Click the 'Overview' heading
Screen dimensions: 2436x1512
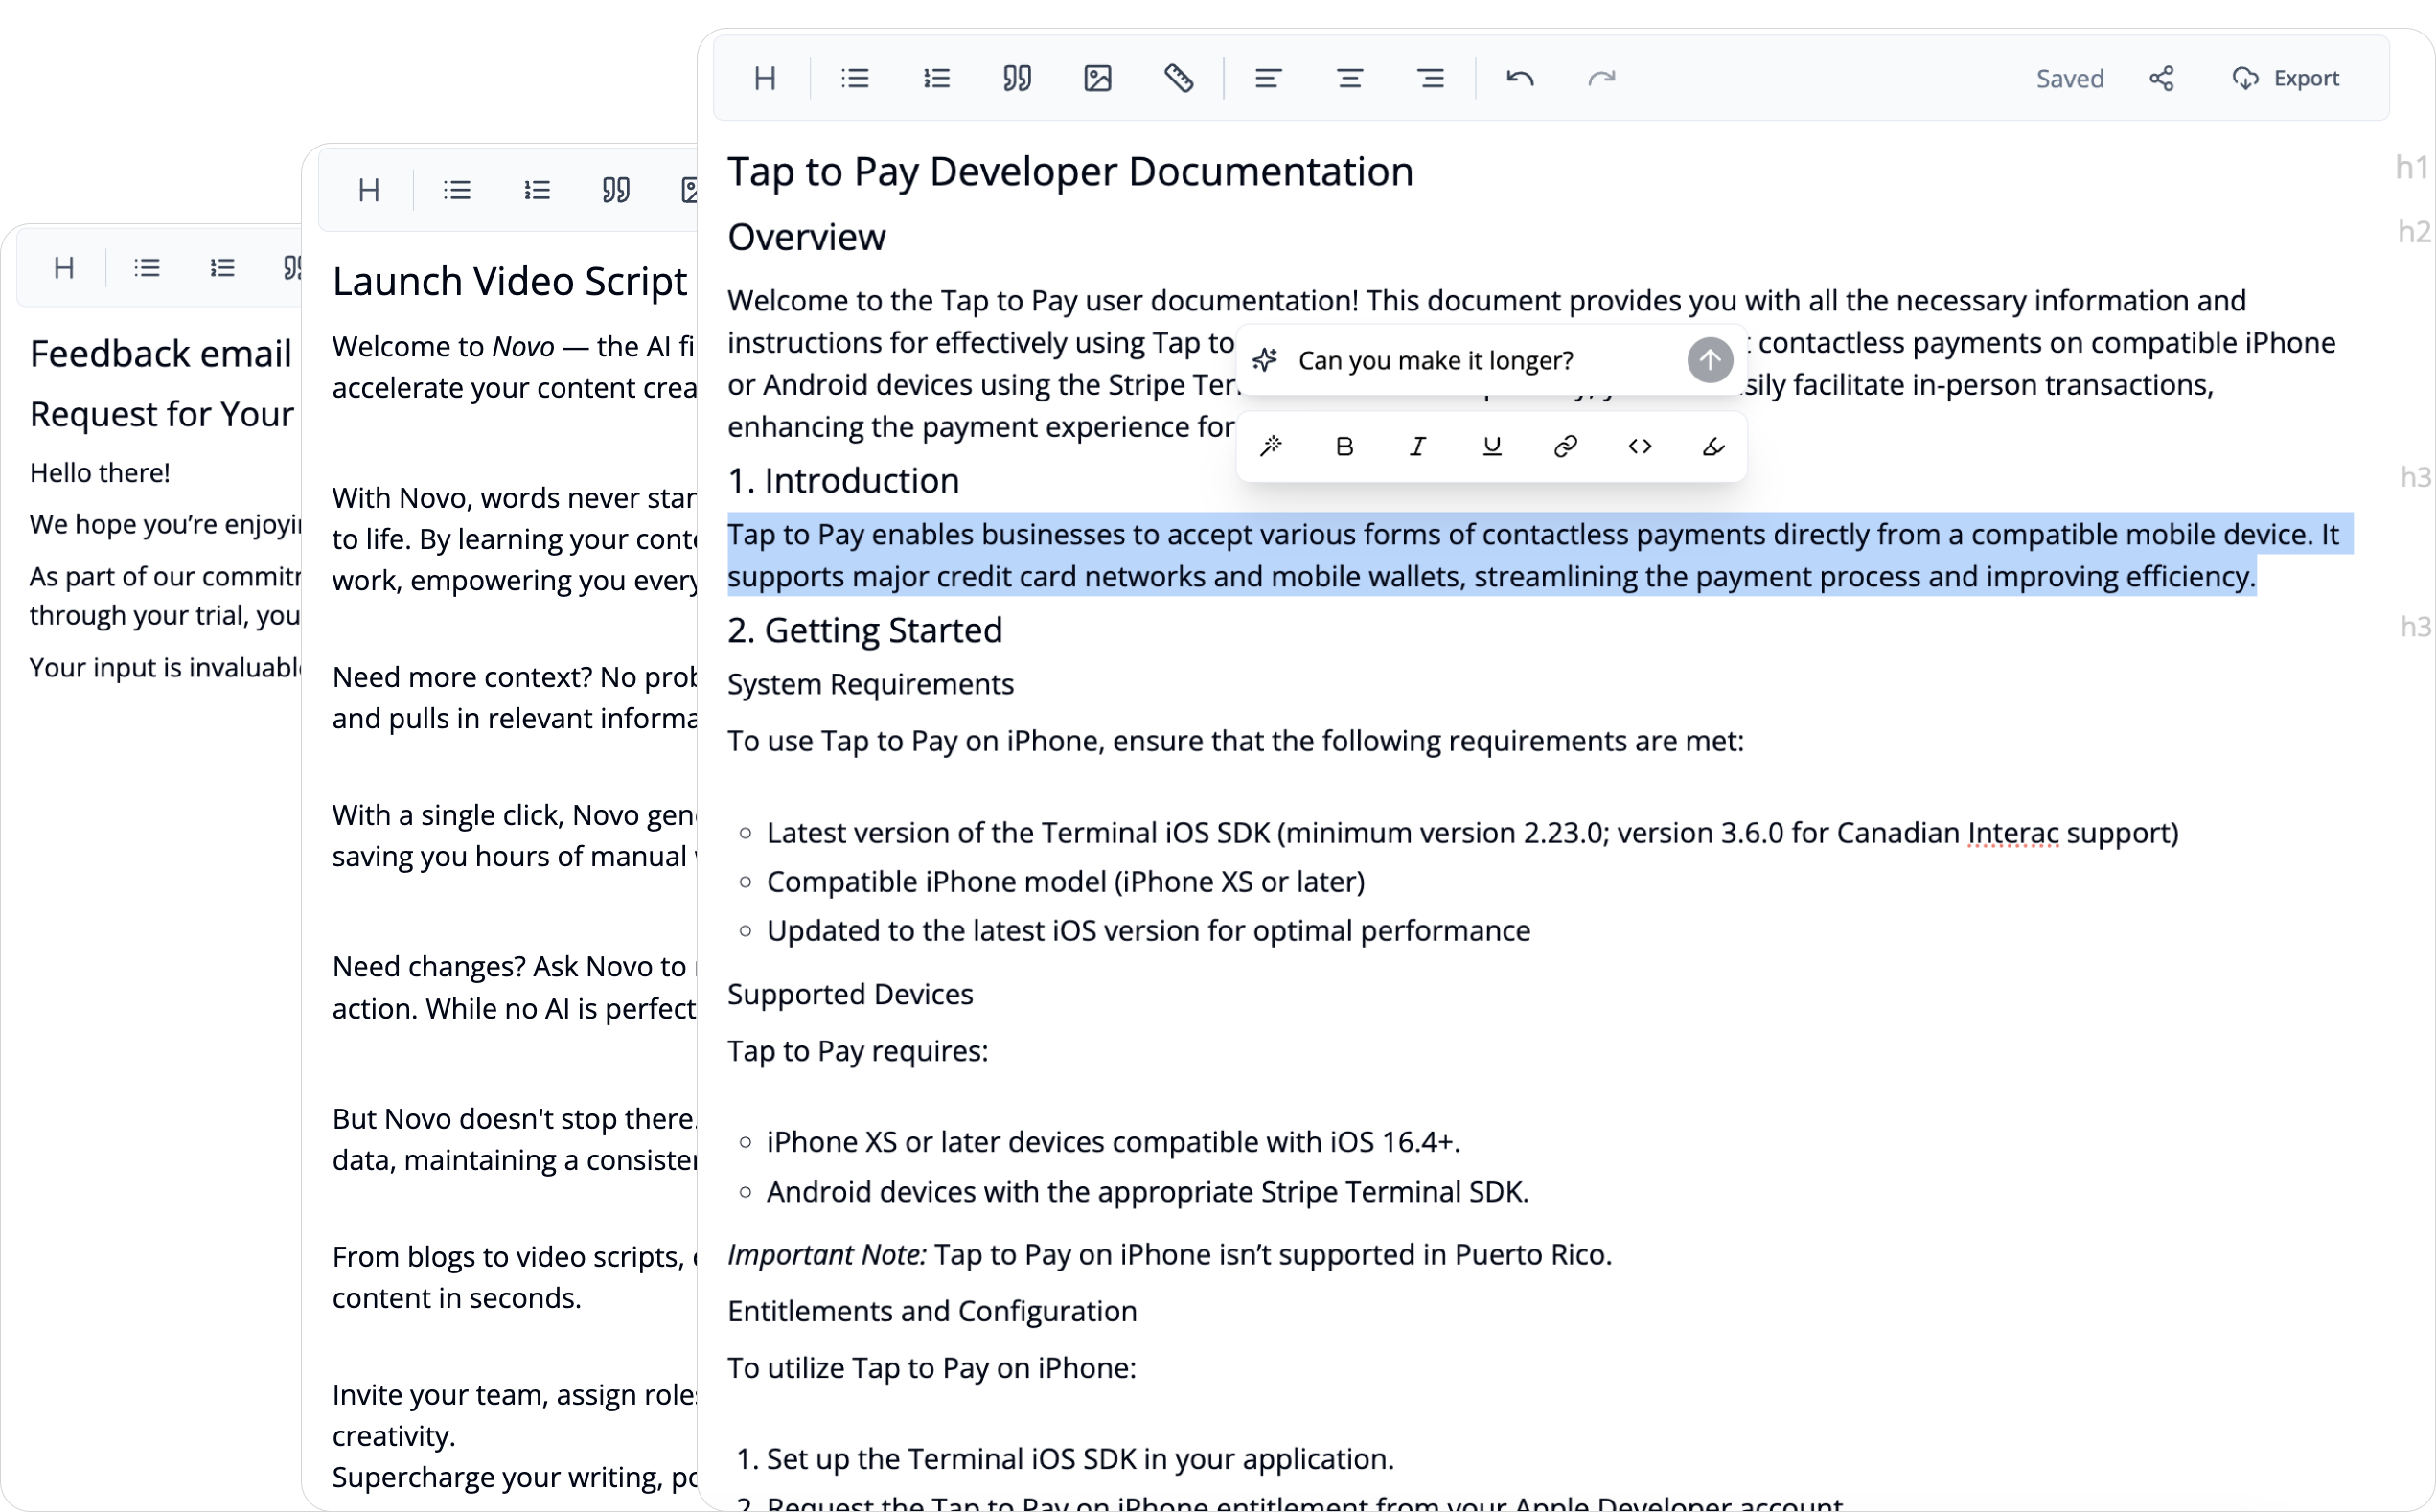(806, 237)
